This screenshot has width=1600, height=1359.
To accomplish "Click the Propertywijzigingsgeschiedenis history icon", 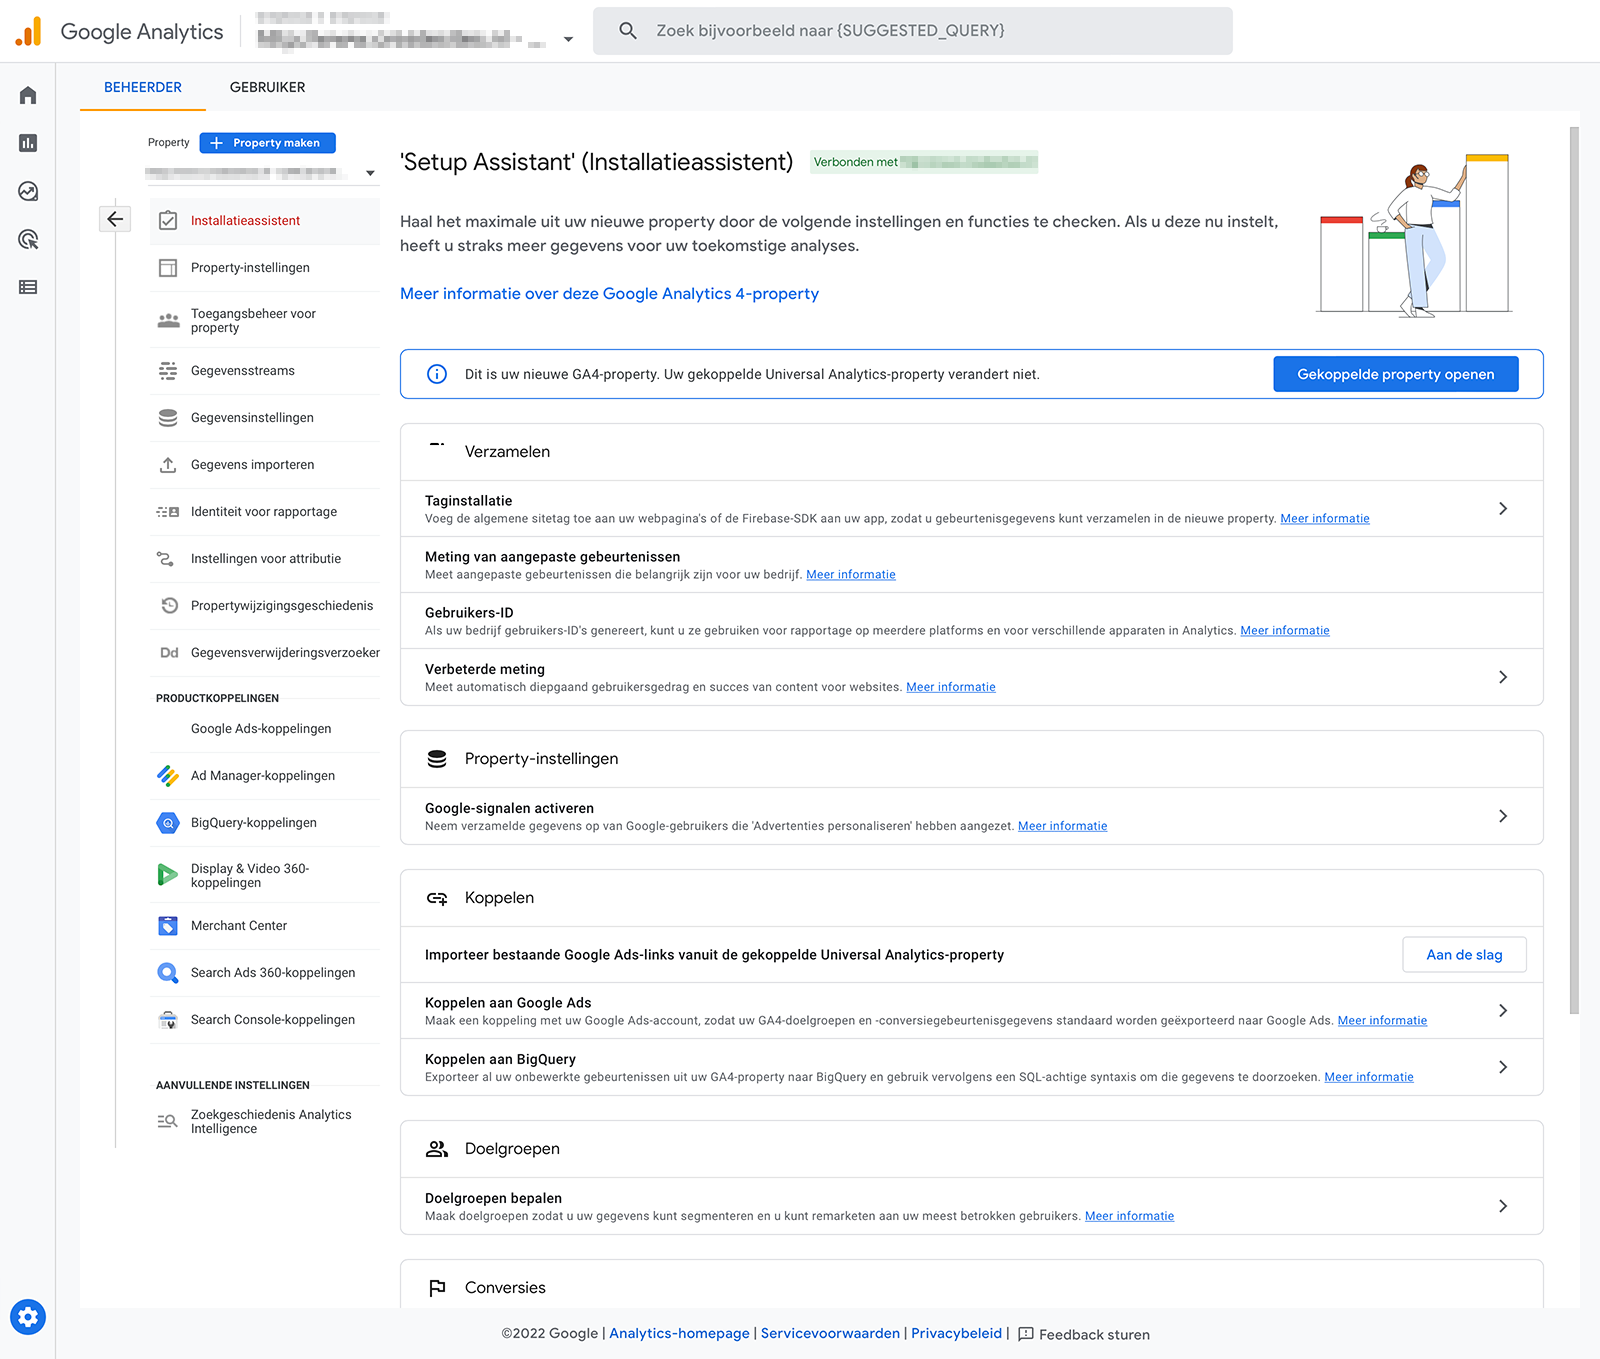I will tap(169, 606).
